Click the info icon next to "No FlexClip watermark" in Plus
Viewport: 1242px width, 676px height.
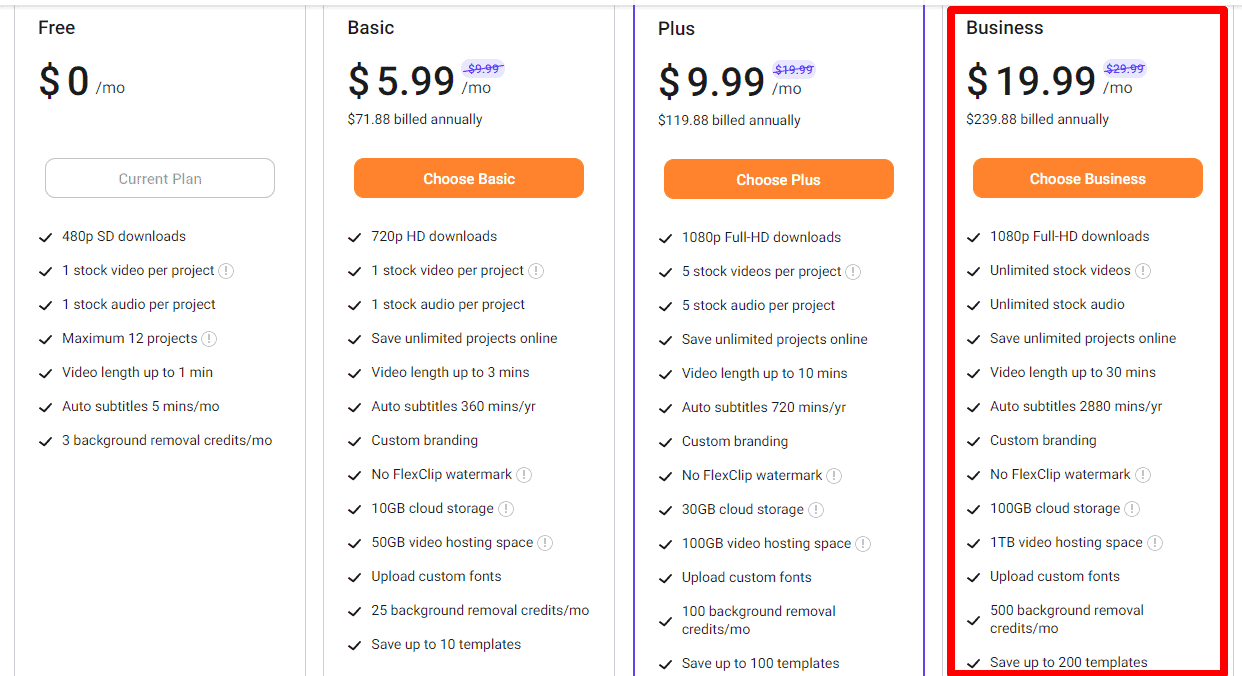coord(835,474)
